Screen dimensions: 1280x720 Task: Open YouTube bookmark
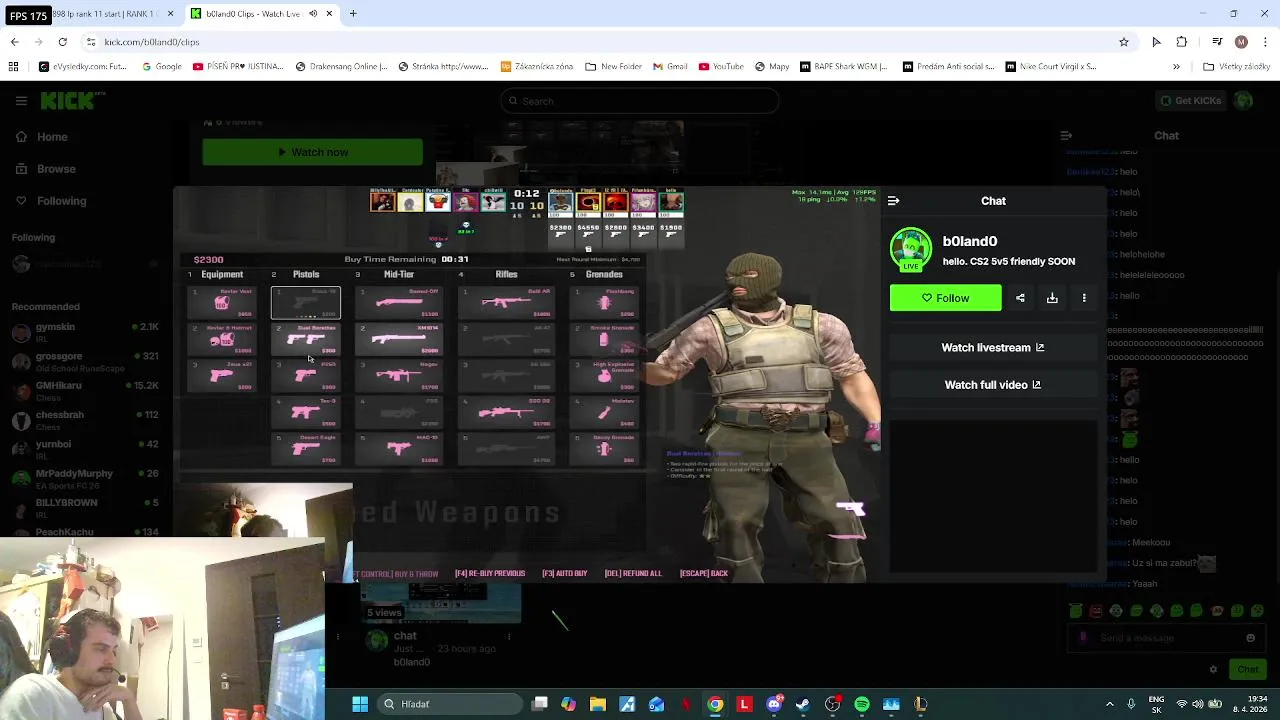721,67
